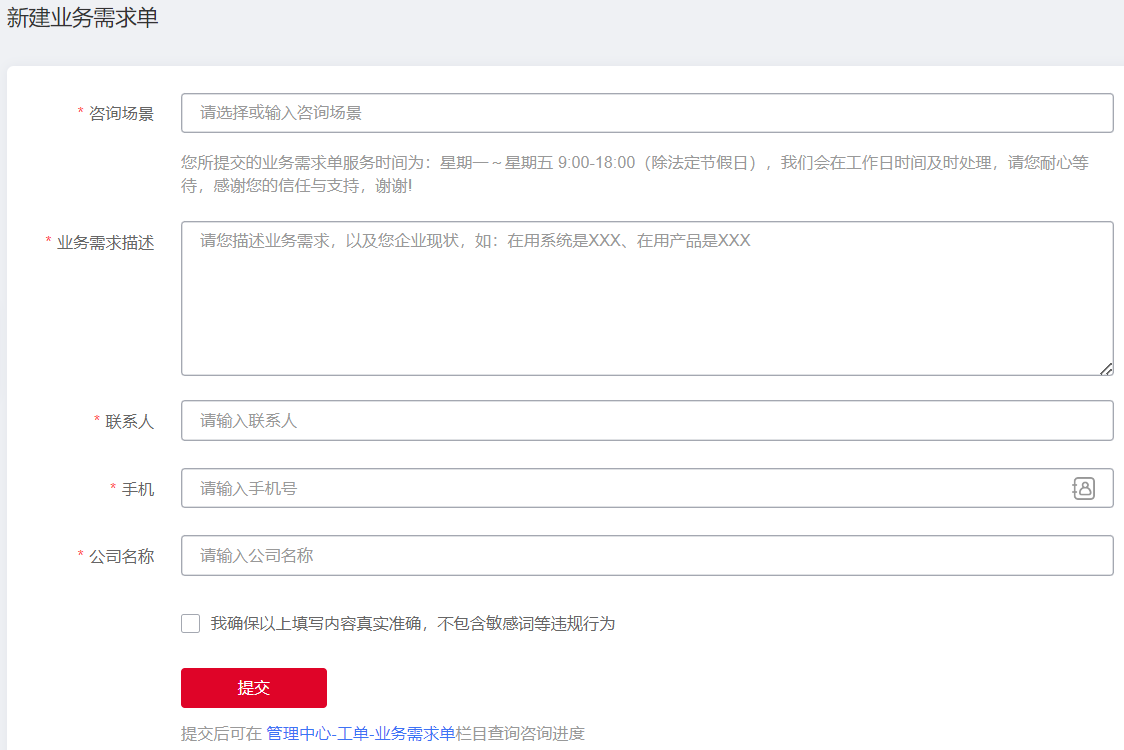This screenshot has width=1124, height=750.
Task: Open the 咨询场景 consultation scenario combo box
Action: [x=647, y=113]
